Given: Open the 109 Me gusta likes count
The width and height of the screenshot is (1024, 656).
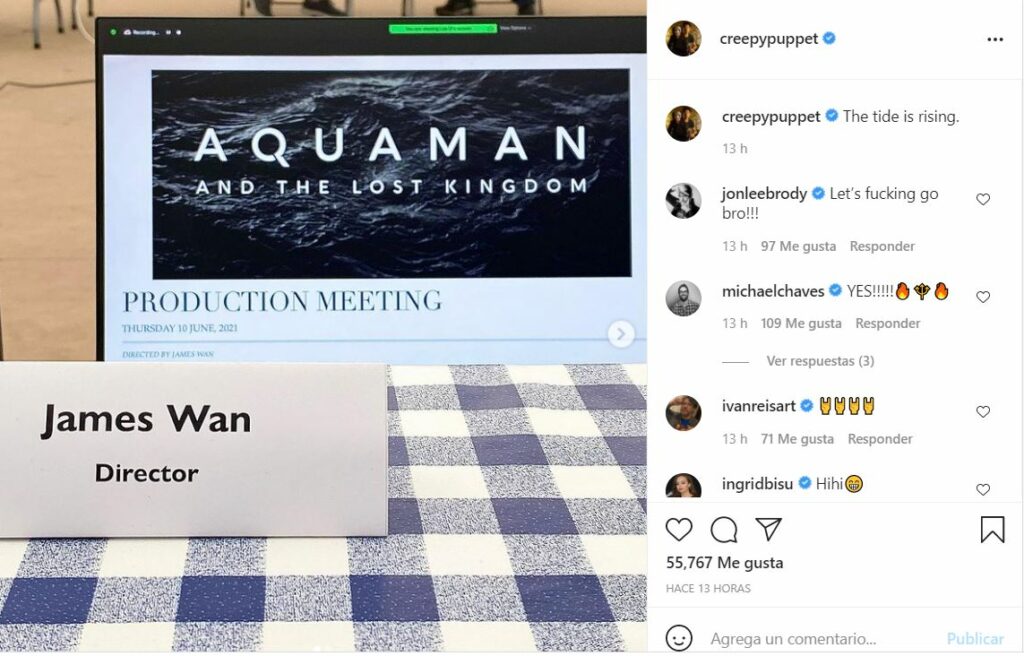Looking at the screenshot, I should (x=801, y=323).
